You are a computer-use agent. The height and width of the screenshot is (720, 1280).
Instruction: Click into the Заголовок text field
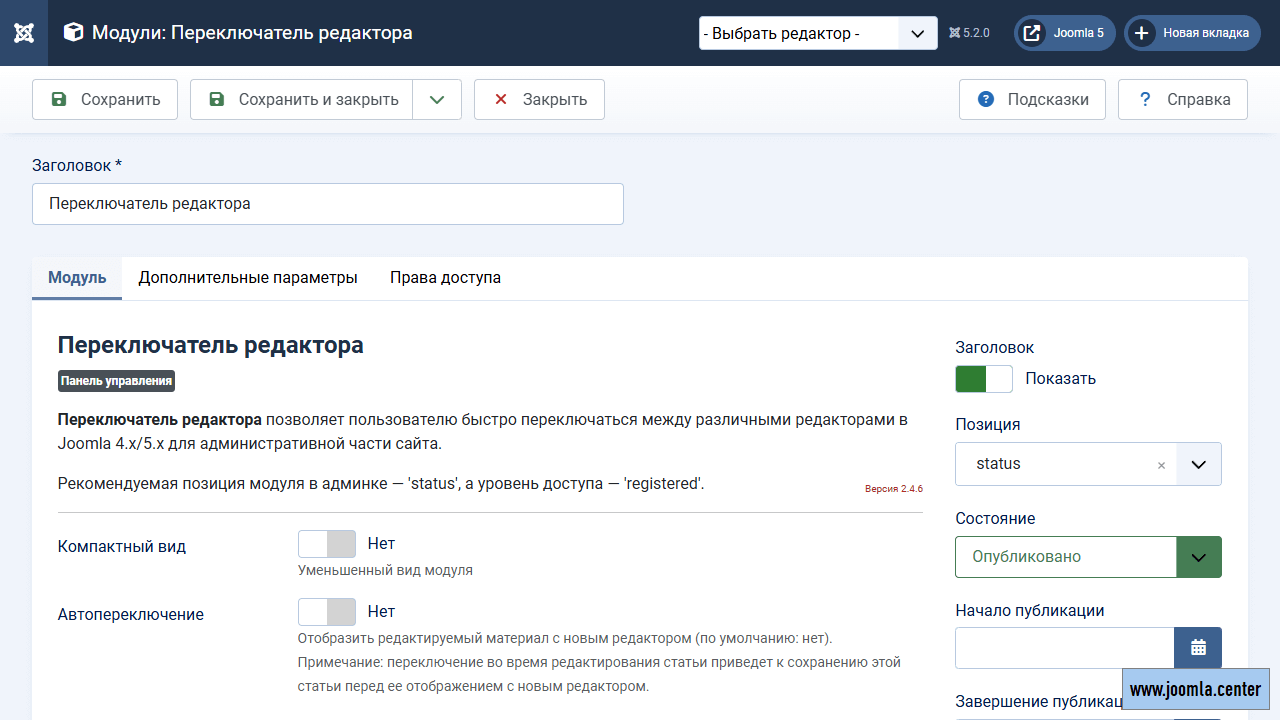pos(328,204)
